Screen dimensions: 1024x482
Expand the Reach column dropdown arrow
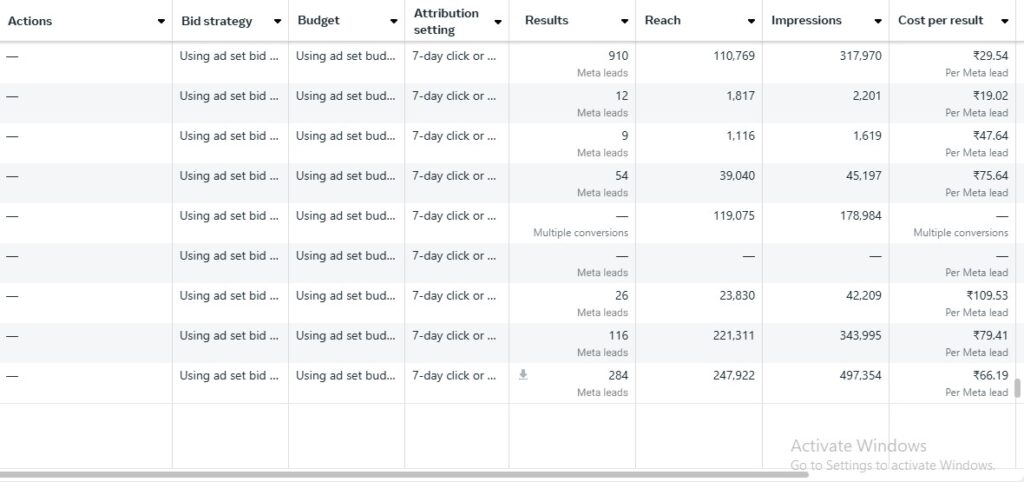coord(751,21)
